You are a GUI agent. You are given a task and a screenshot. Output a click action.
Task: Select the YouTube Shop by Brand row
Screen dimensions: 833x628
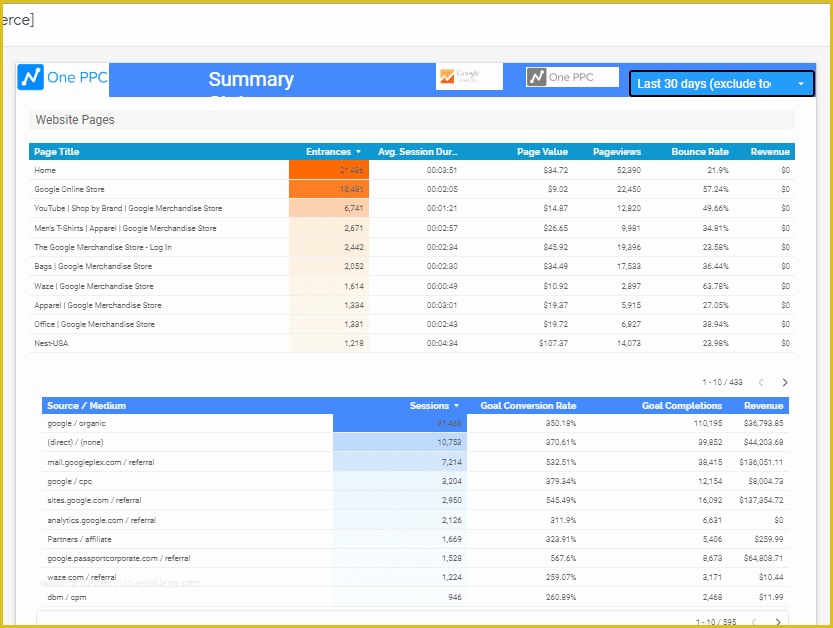click(x=412, y=208)
